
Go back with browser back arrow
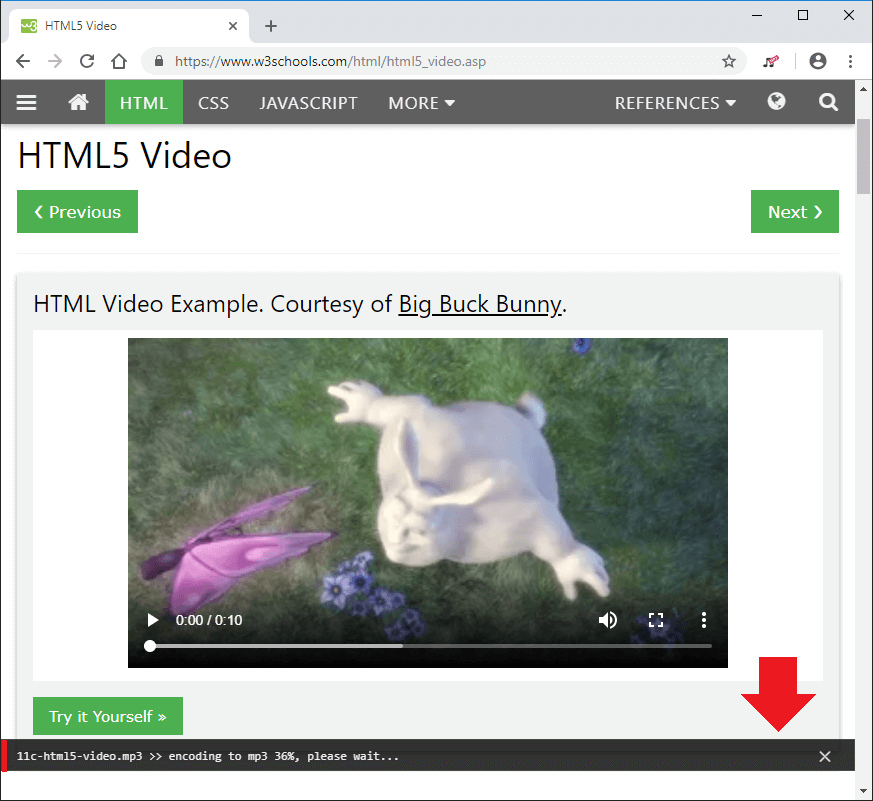pyautogui.click(x=23, y=61)
